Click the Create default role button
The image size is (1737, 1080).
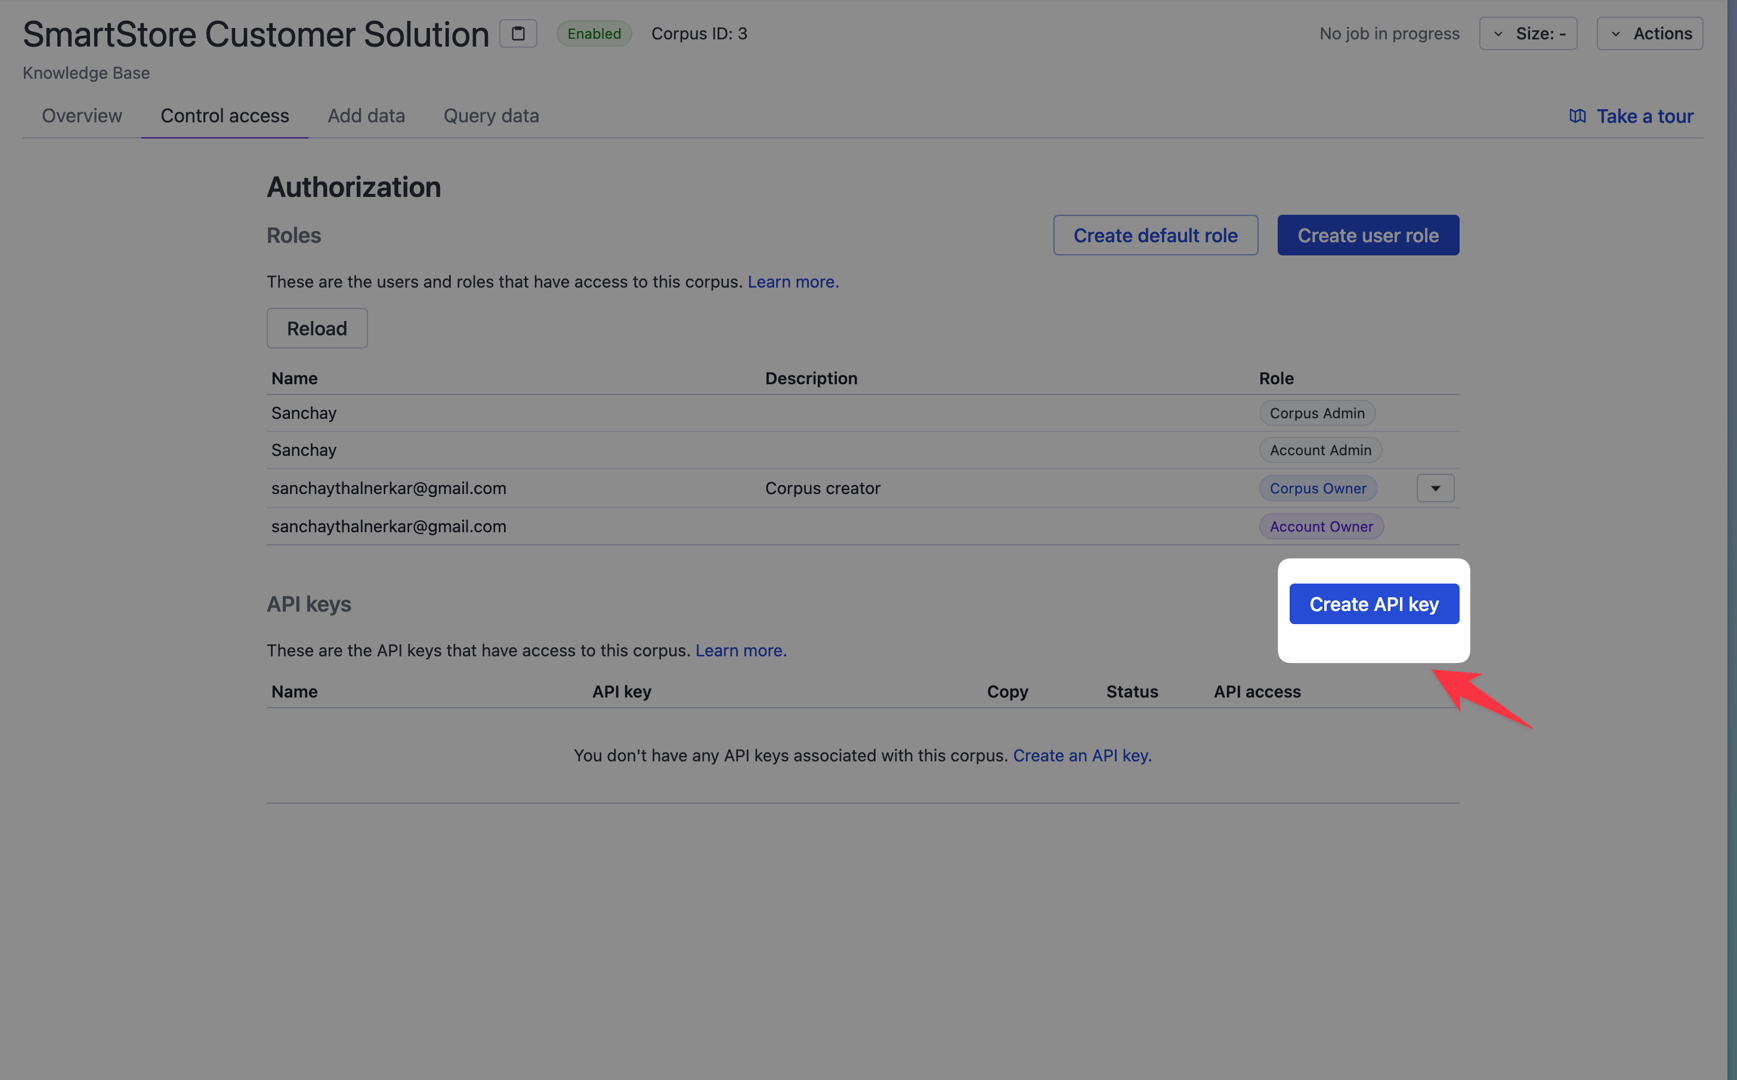click(1155, 235)
